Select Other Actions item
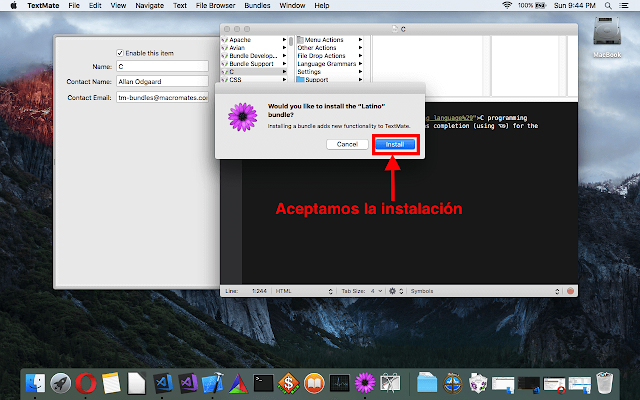640x400 pixels. [317, 48]
